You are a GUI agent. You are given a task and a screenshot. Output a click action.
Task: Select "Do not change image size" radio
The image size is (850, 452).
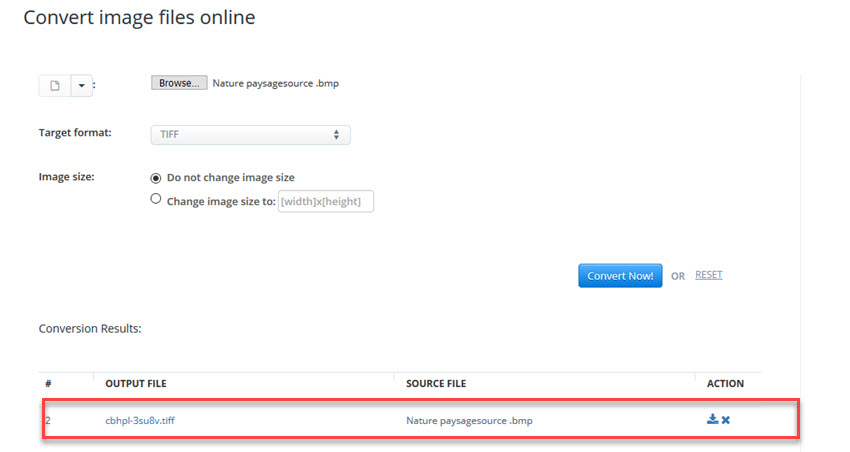click(155, 178)
